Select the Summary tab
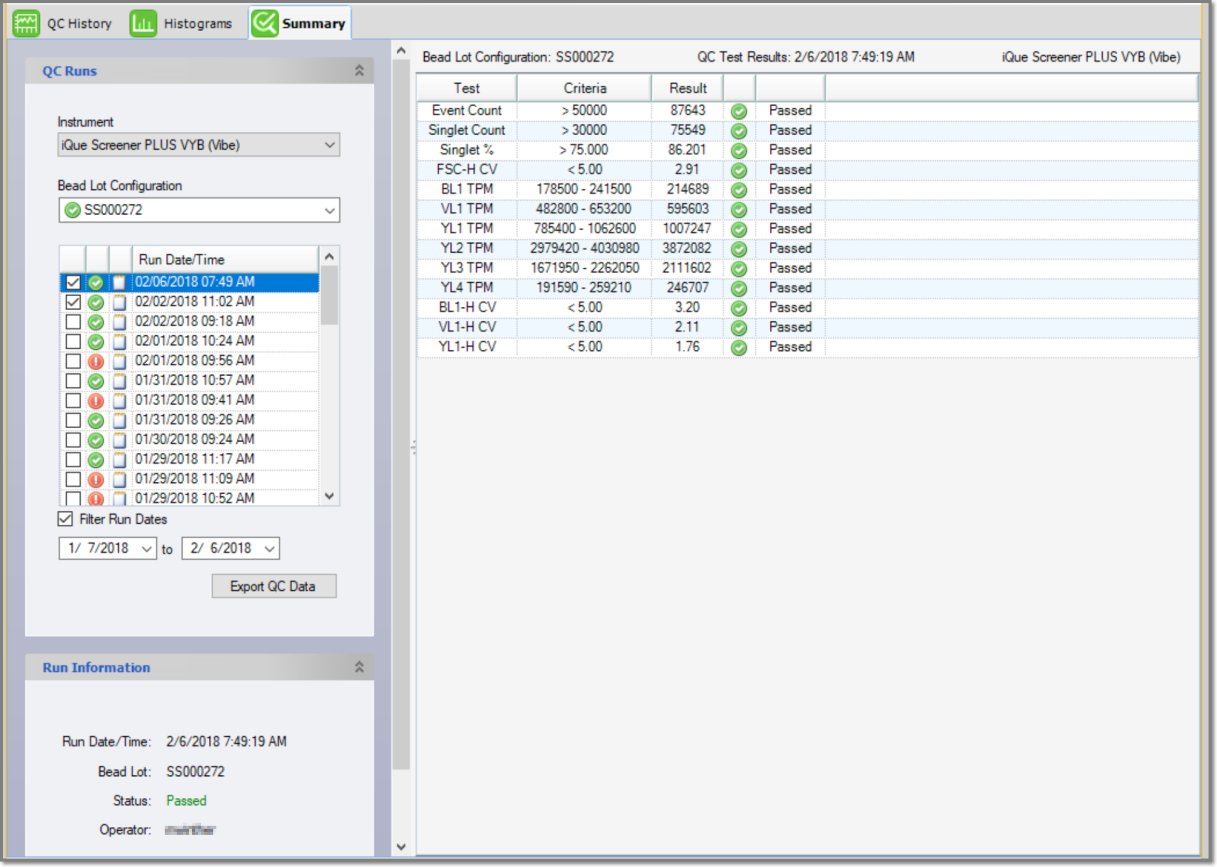1217x867 pixels. tap(299, 23)
